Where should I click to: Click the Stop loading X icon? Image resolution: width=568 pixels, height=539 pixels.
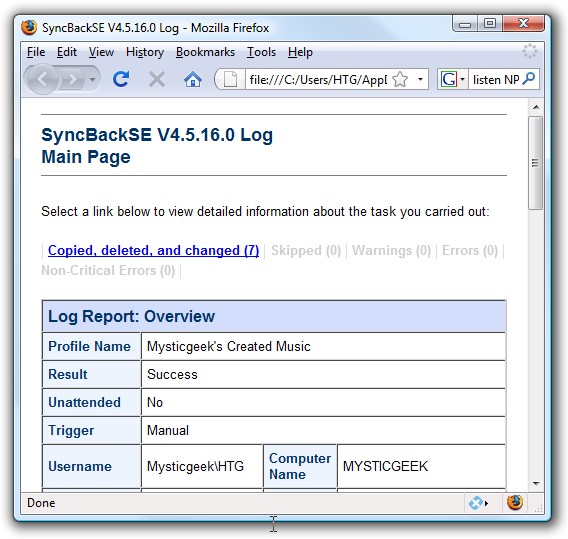coord(157,79)
